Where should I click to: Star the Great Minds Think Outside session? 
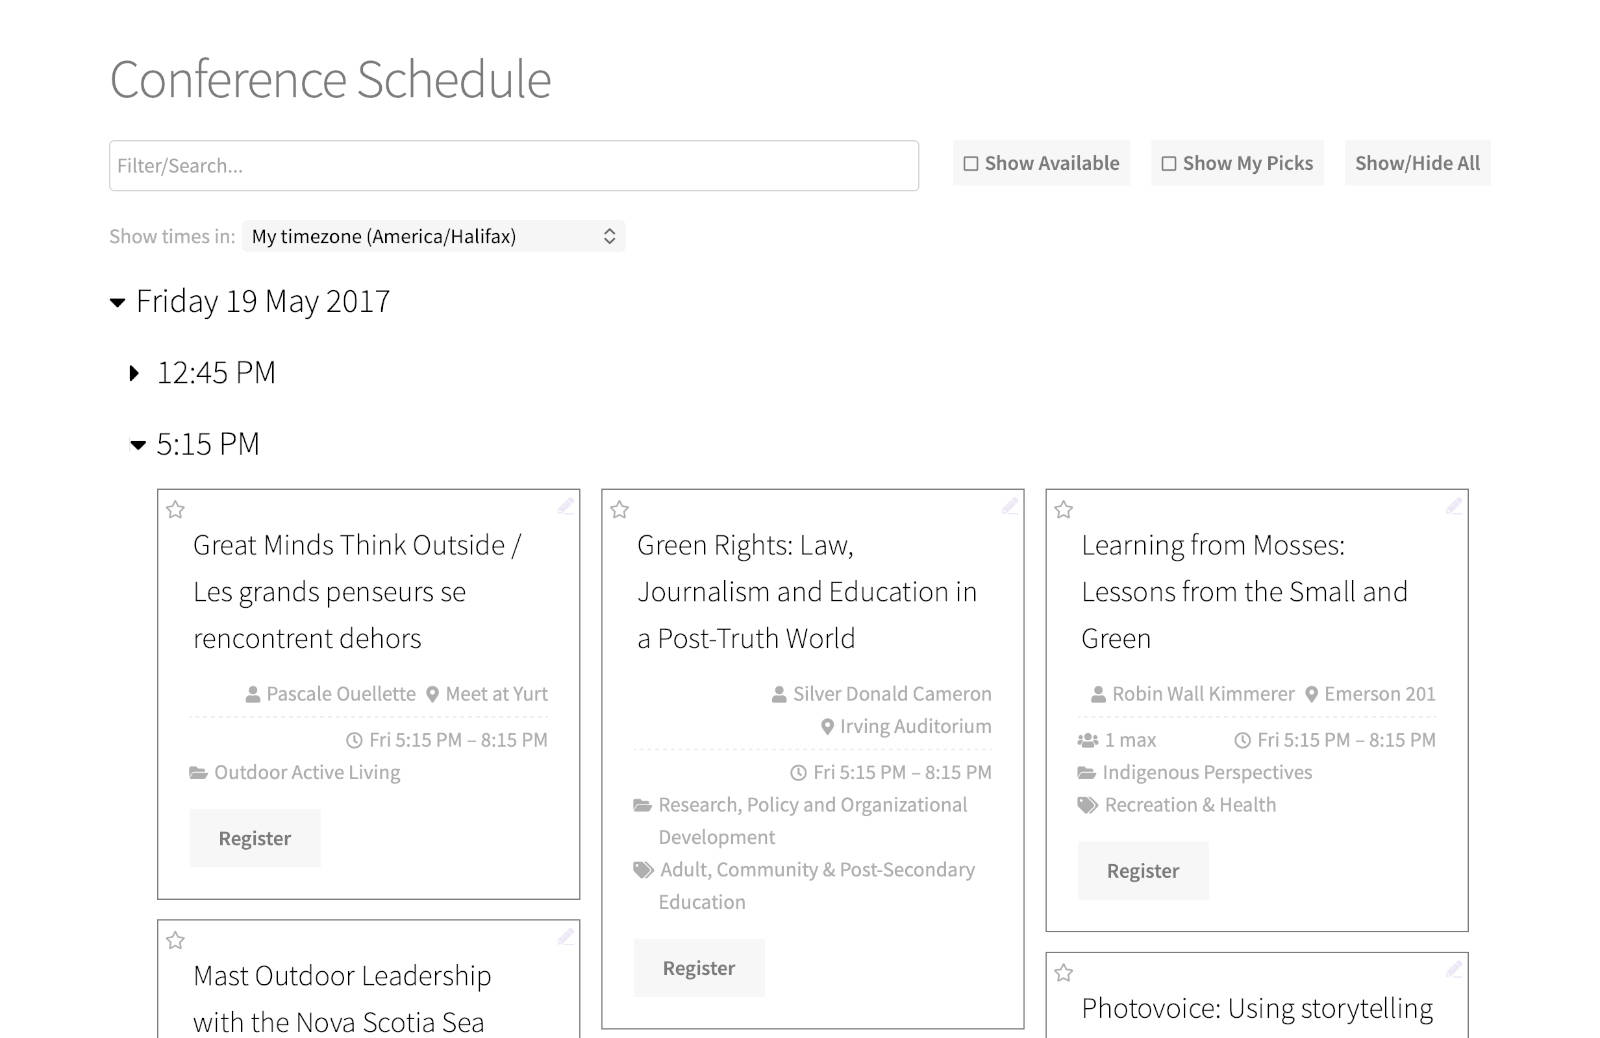(176, 510)
